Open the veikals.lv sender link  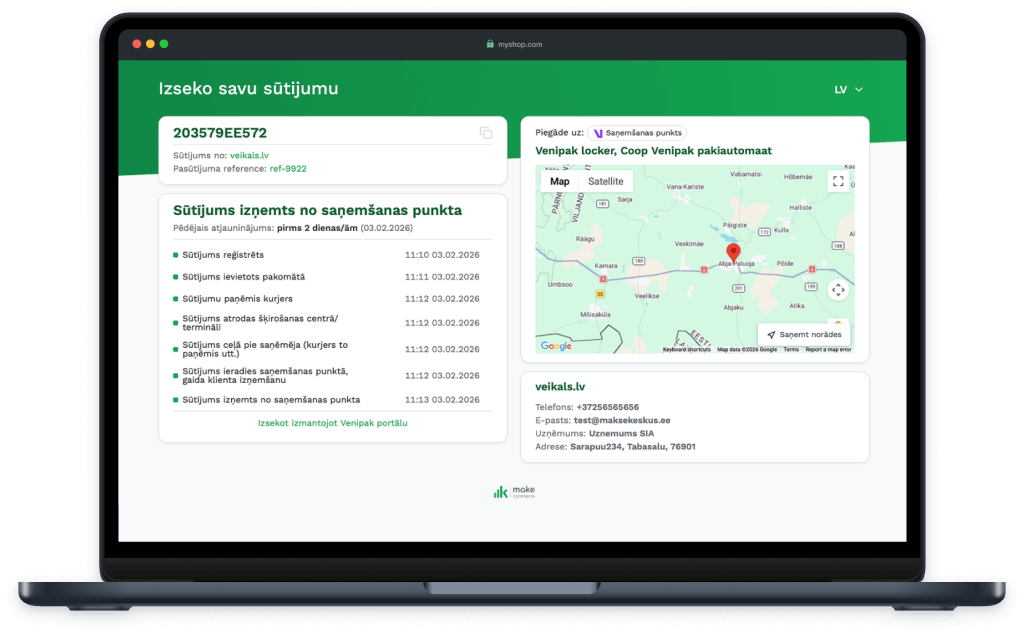point(249,155)
